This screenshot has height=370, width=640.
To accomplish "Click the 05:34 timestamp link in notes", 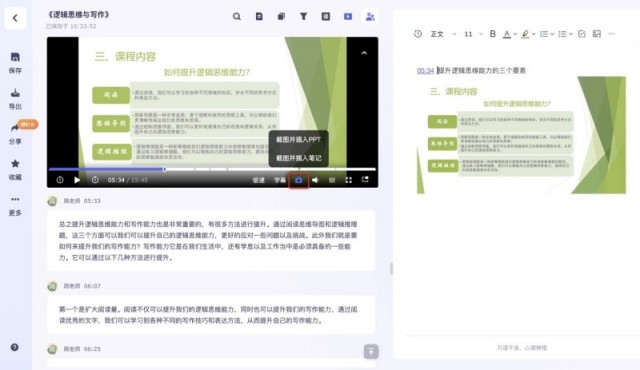I will [425, 71].
